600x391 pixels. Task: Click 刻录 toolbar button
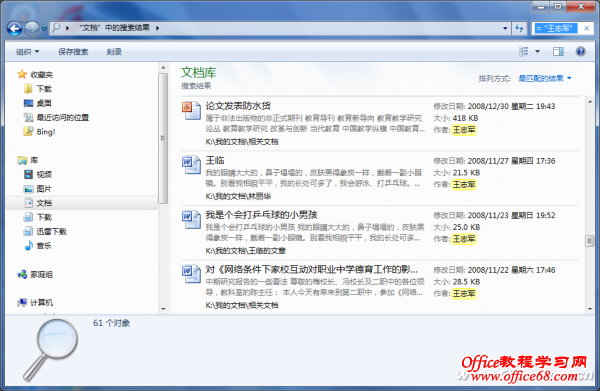[x=114, y=52]
